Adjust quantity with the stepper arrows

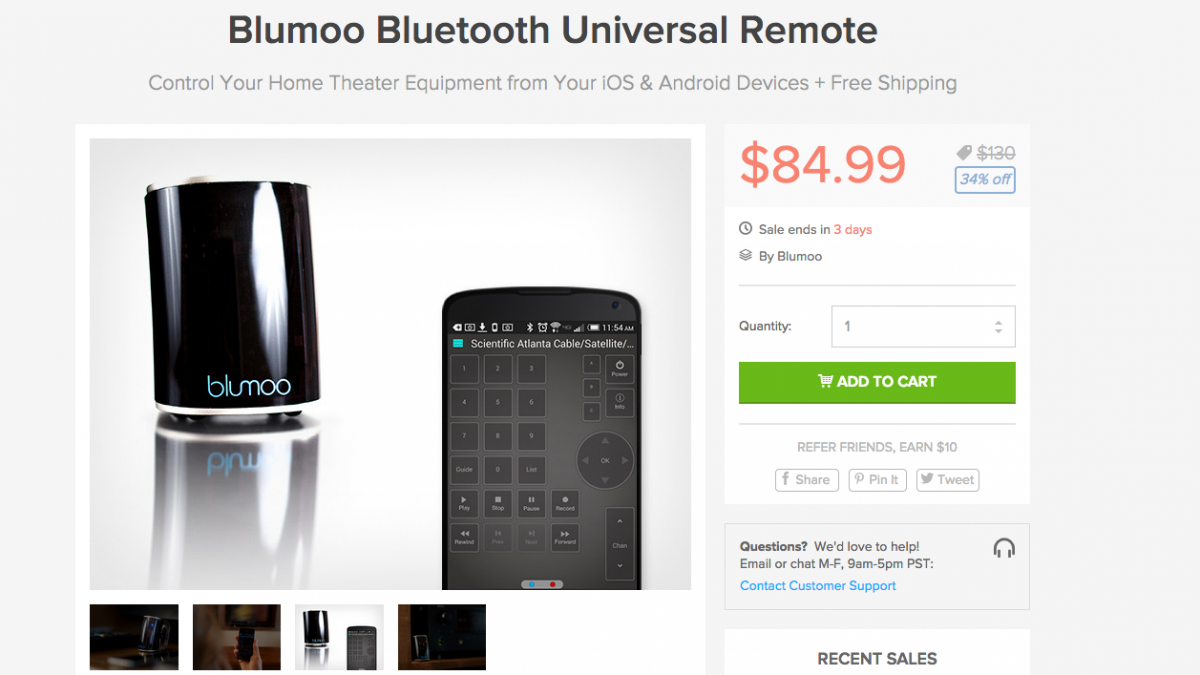pos(998,327)
